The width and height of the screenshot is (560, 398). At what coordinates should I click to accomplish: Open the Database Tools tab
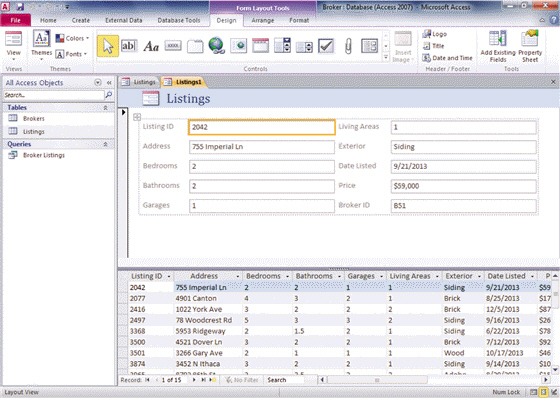coord(179,20)
